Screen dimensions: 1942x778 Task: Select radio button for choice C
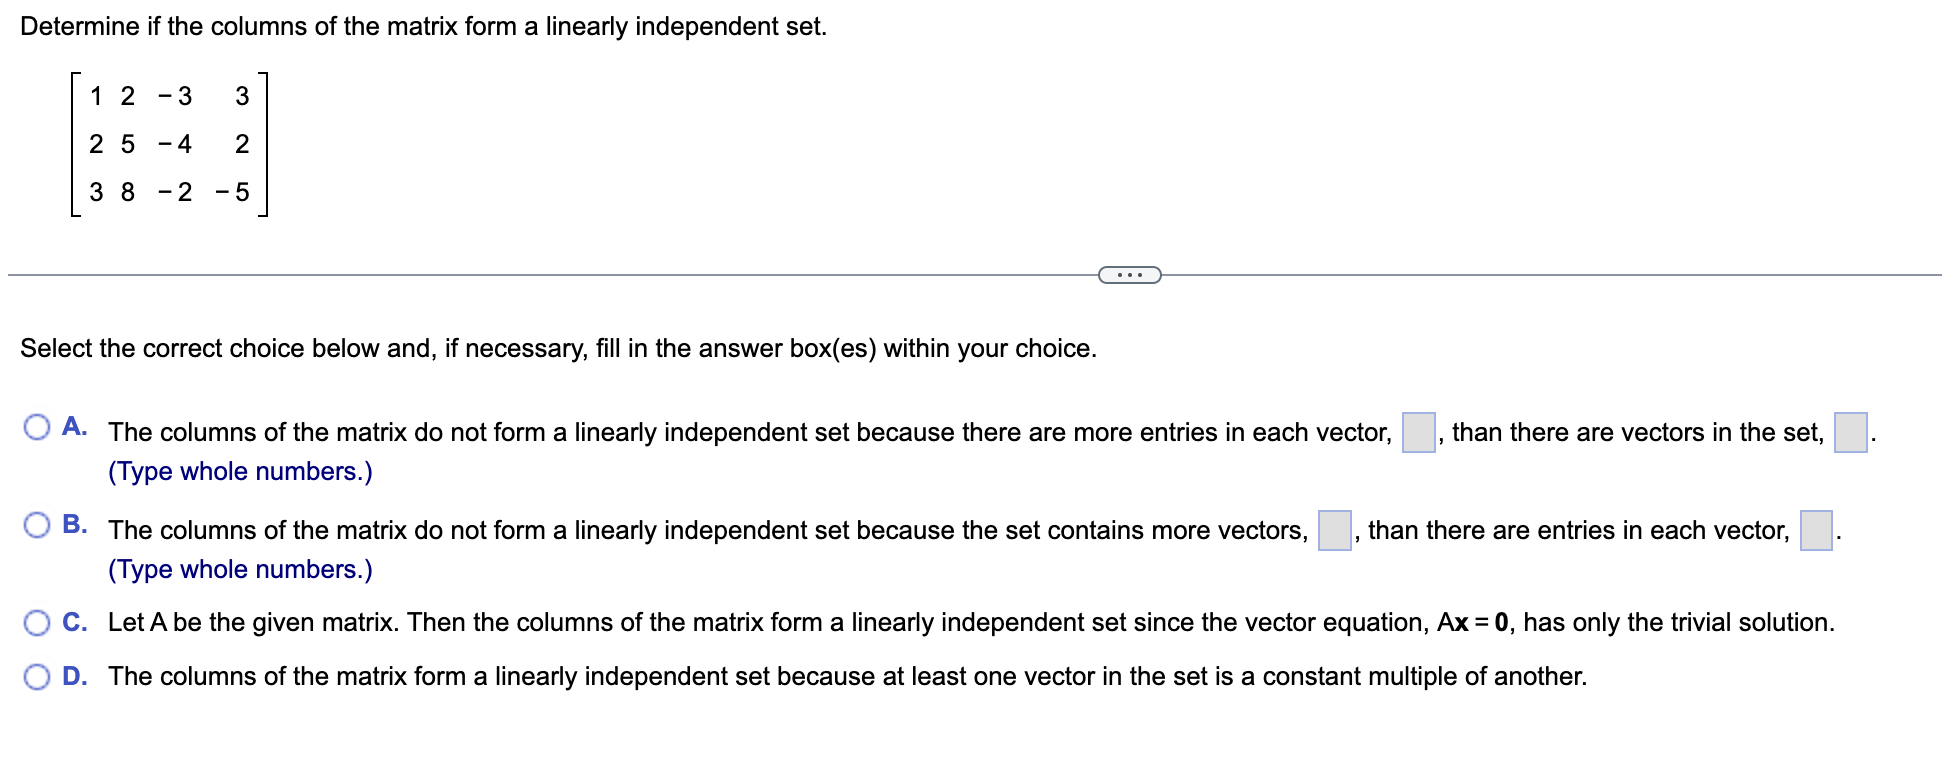pyautogui.click(x=39, y=621)
